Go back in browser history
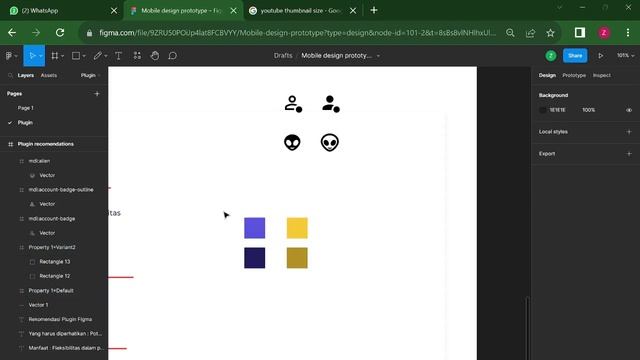This screenshot has width=640, height=360. coord(12,33)
